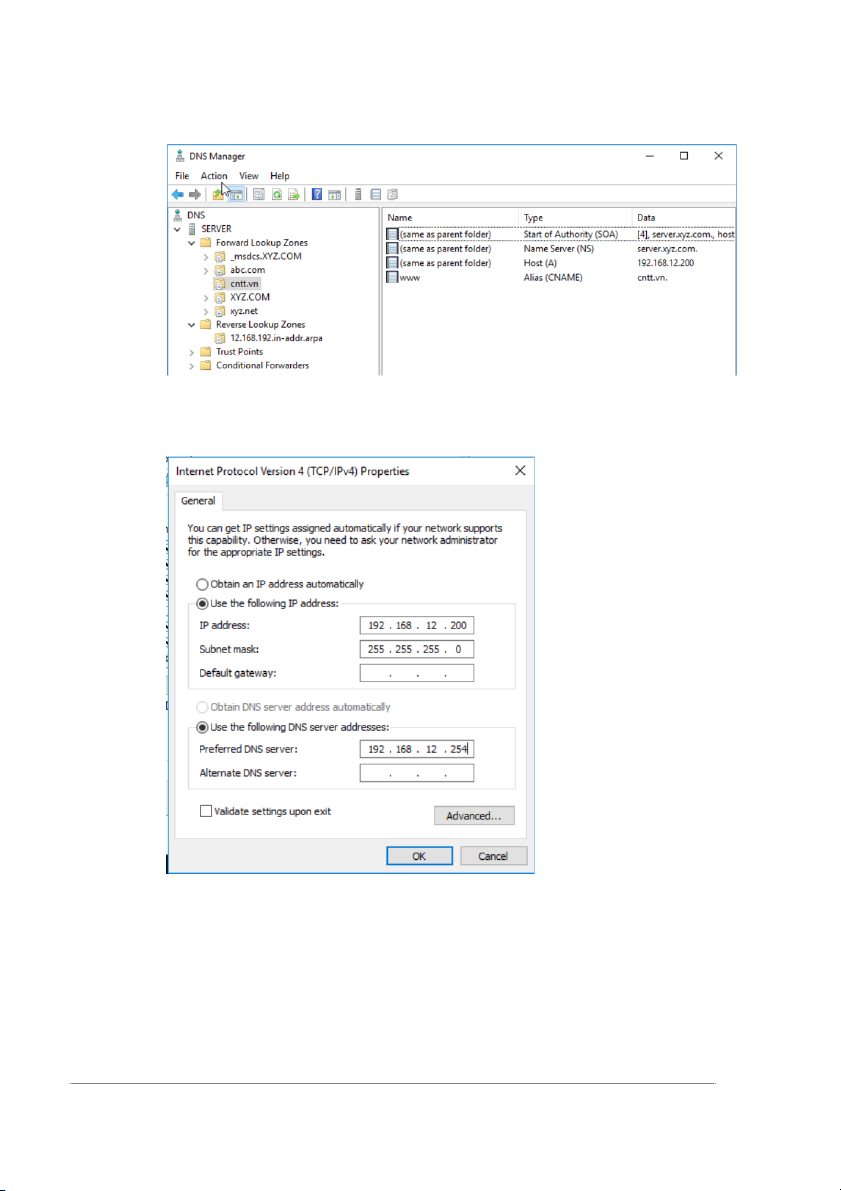Check Validate settings upon exit
Viewport: 841px width, 1191px height.
tap(206, 811)
